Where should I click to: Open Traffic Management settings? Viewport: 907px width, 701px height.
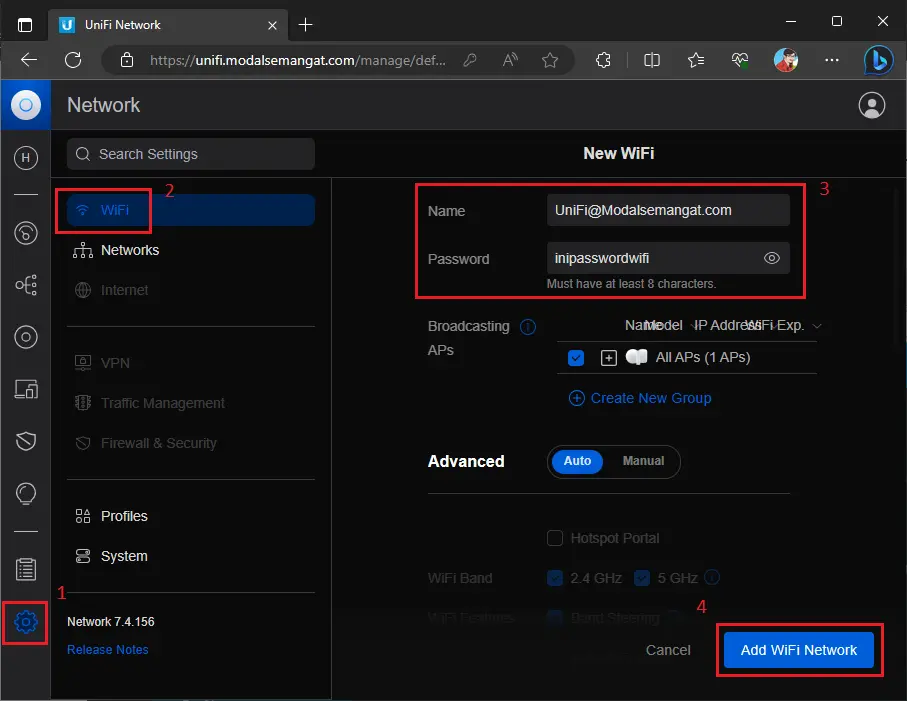click(191, 403)
